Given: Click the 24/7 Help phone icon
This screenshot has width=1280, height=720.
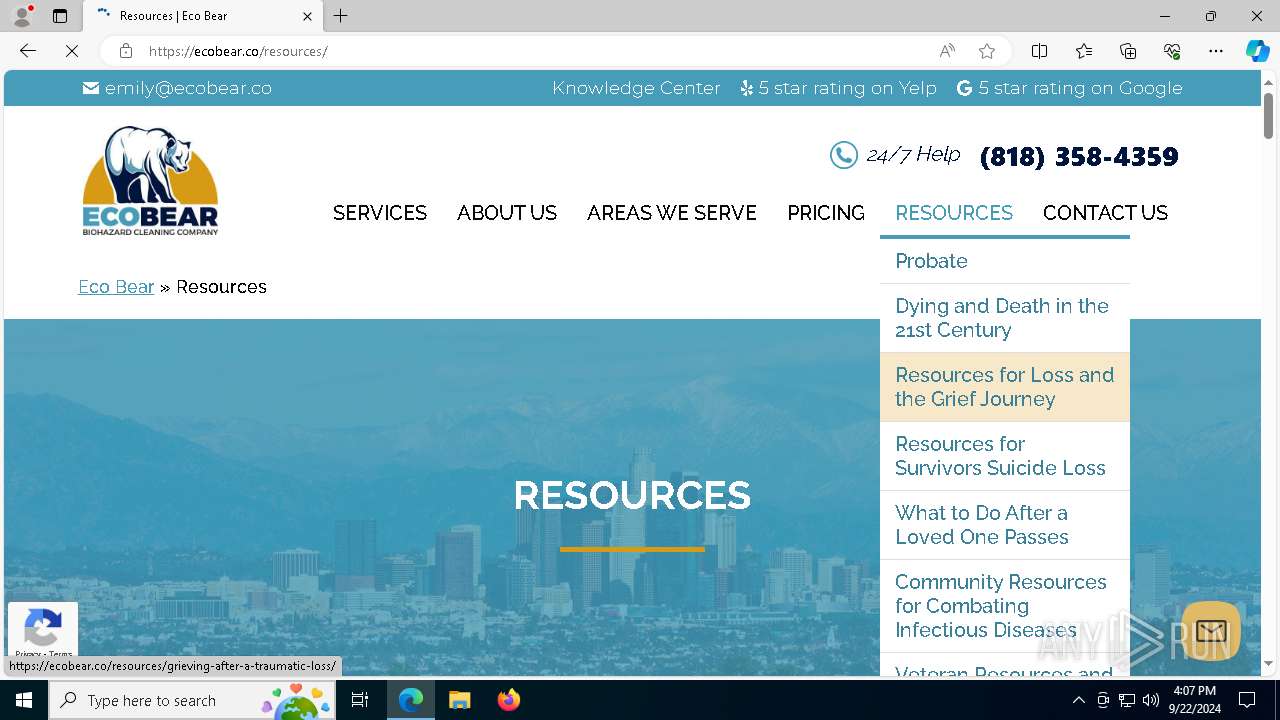Looking at the screenshot, I should (844, 155).
